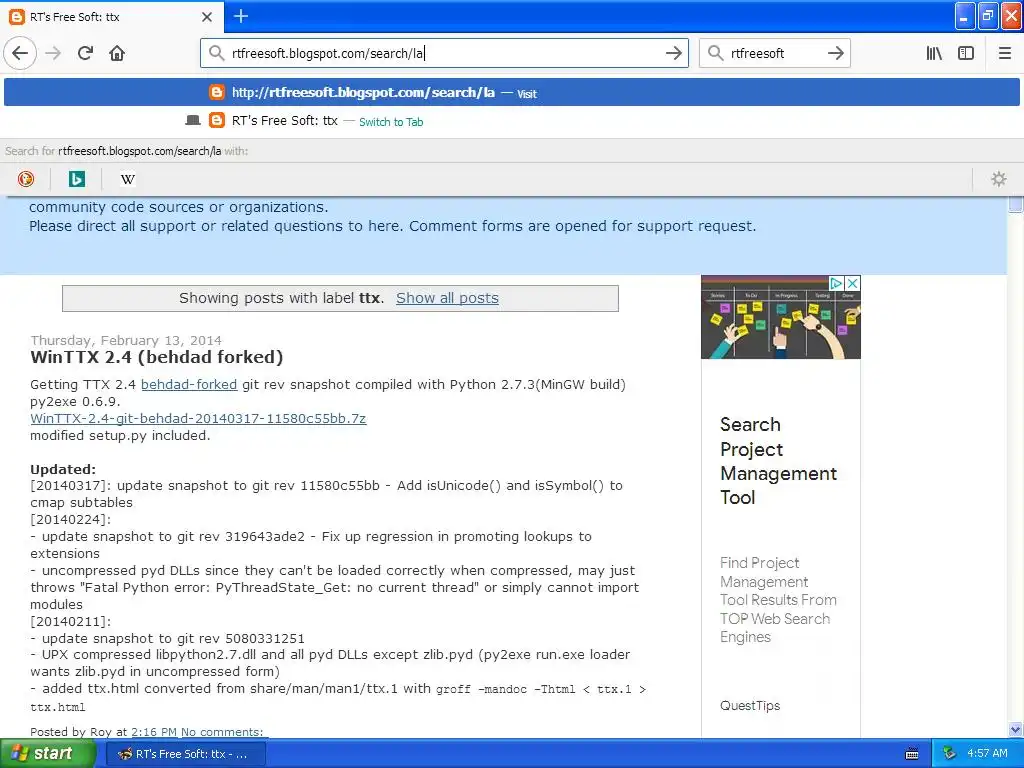1024x768 pixels.
Task: Click inside the URL address field
Action: point(444,54)
